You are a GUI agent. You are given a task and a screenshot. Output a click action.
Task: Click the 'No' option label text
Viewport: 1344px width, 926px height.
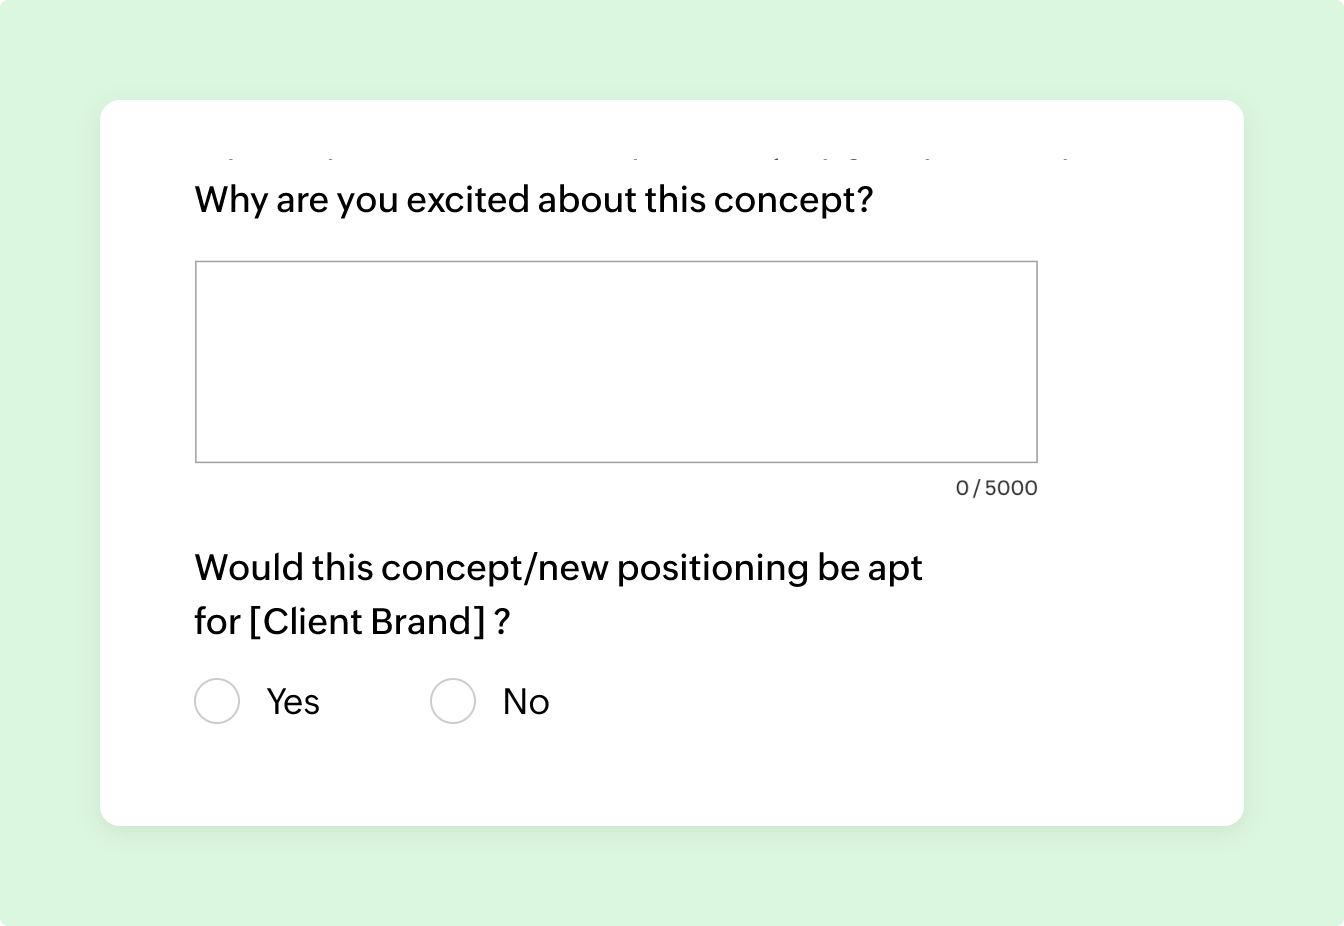tap(526, 702)
